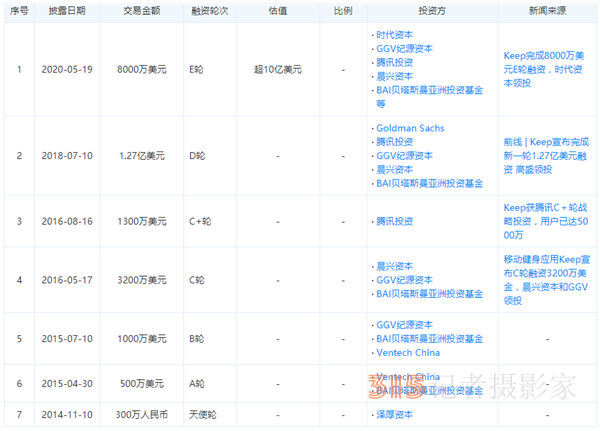Select amount cell 1000万美元
Image resolution: width=600 pixels, height=431 pixels.
pos(142,339)
